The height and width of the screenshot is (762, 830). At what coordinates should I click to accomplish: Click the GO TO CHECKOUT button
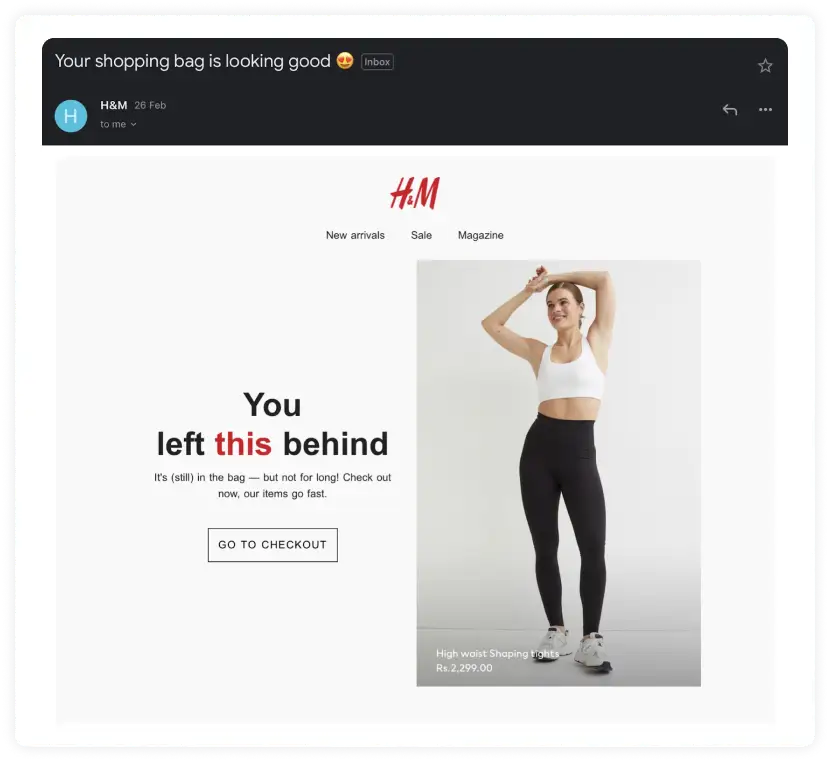(273, 545)
